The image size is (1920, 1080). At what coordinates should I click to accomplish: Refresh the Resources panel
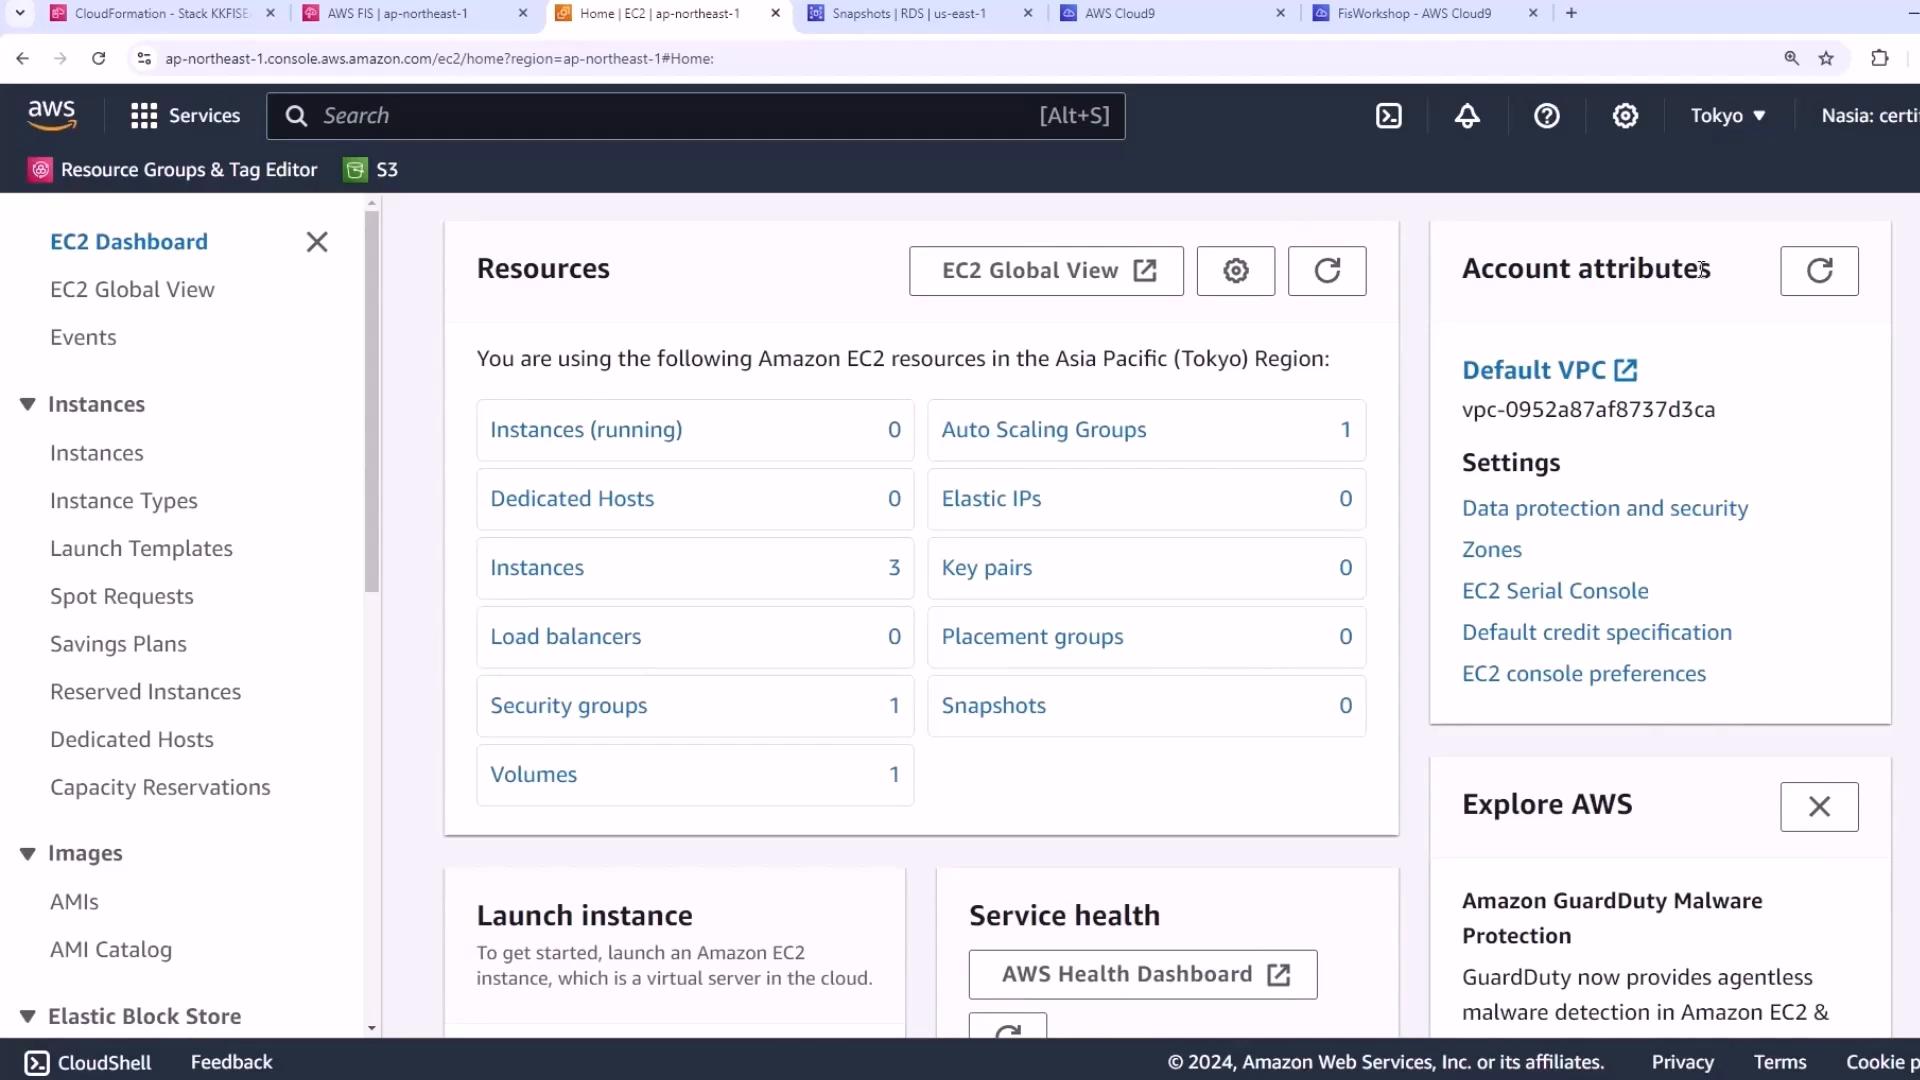(1327, 271)
